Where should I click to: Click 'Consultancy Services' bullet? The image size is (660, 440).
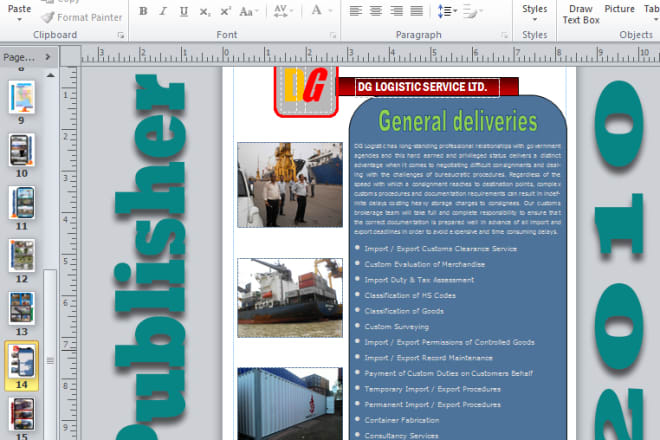[401, 435]
